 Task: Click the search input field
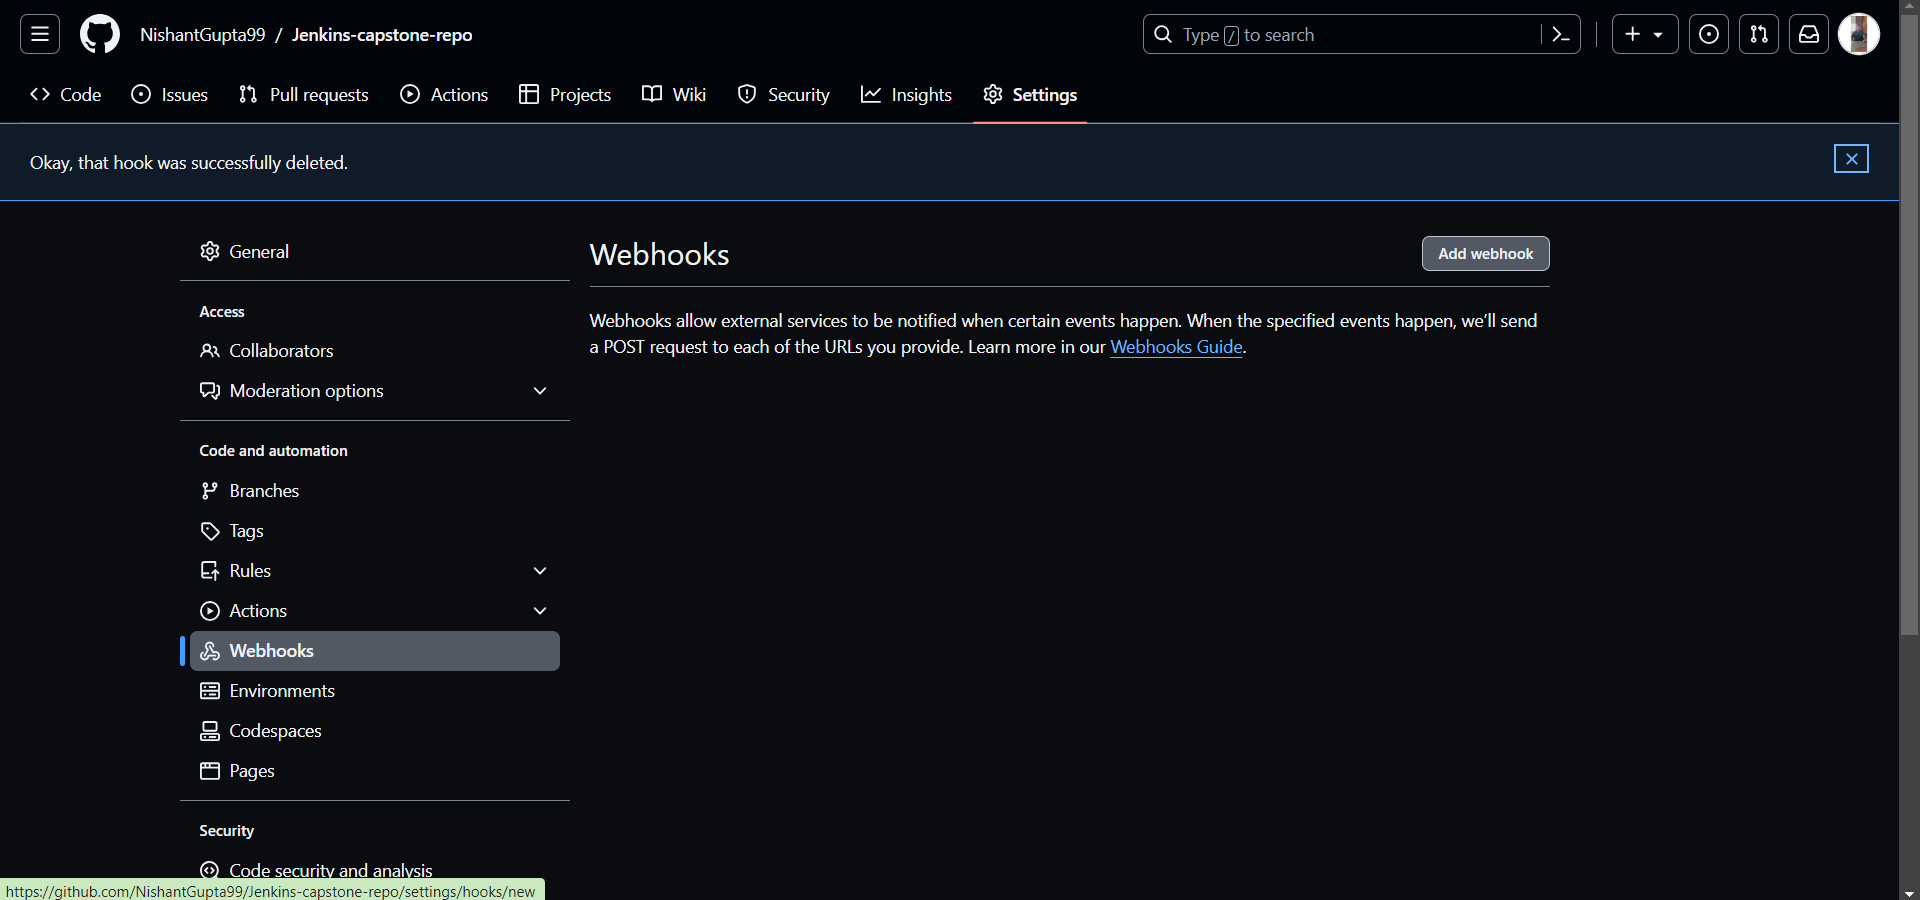pyautogui.click(x=1340, y=35)
